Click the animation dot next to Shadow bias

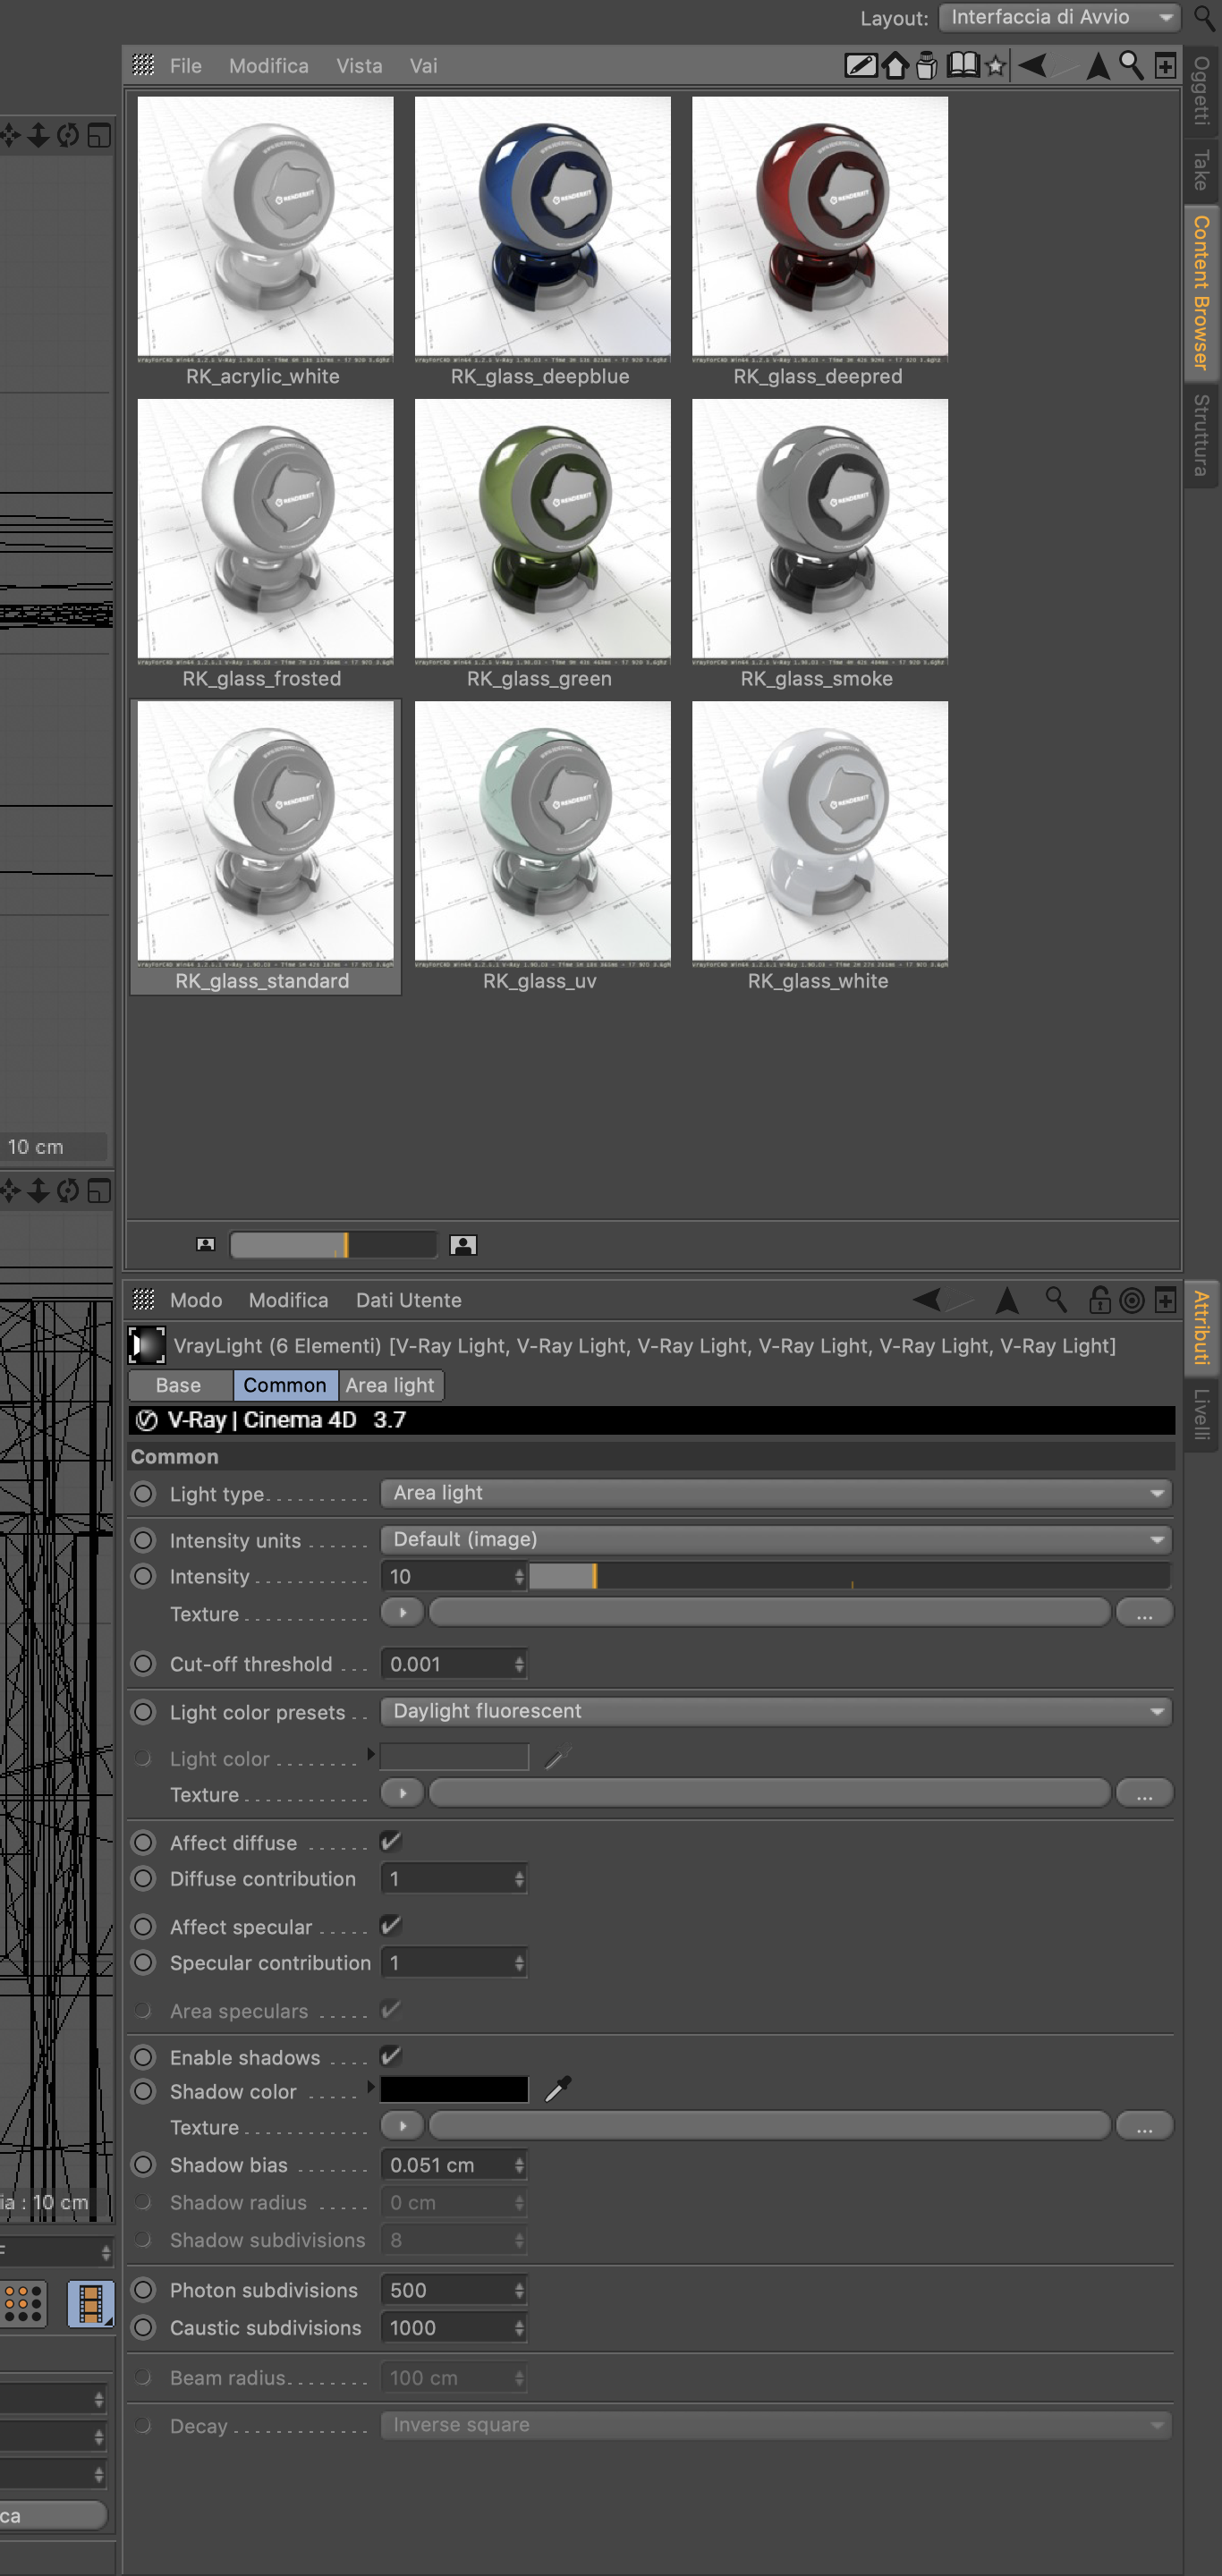click(x=144, y=2165)
